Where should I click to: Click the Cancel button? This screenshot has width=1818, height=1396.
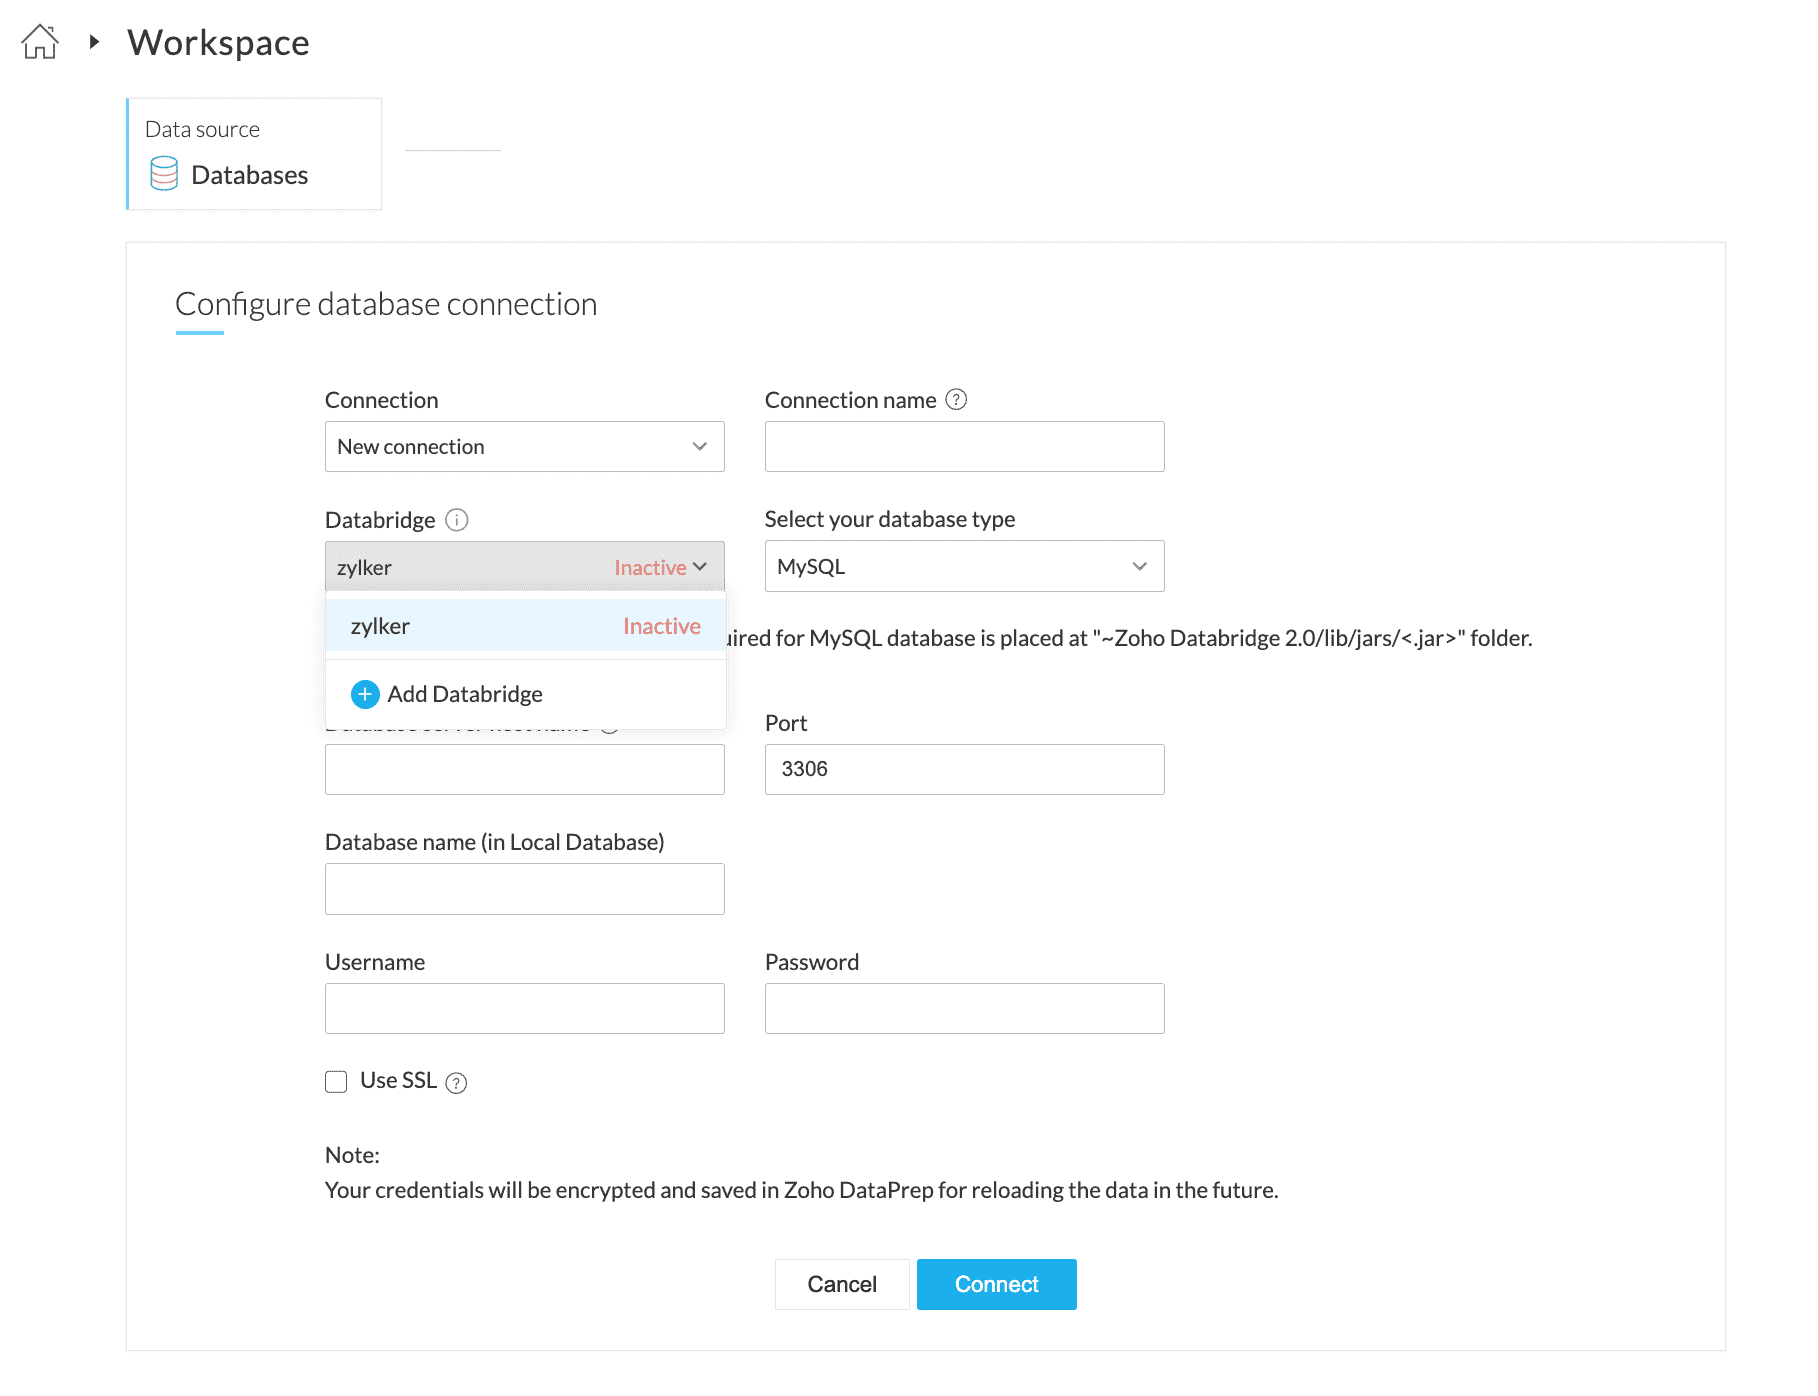(x=842, y=1284)
